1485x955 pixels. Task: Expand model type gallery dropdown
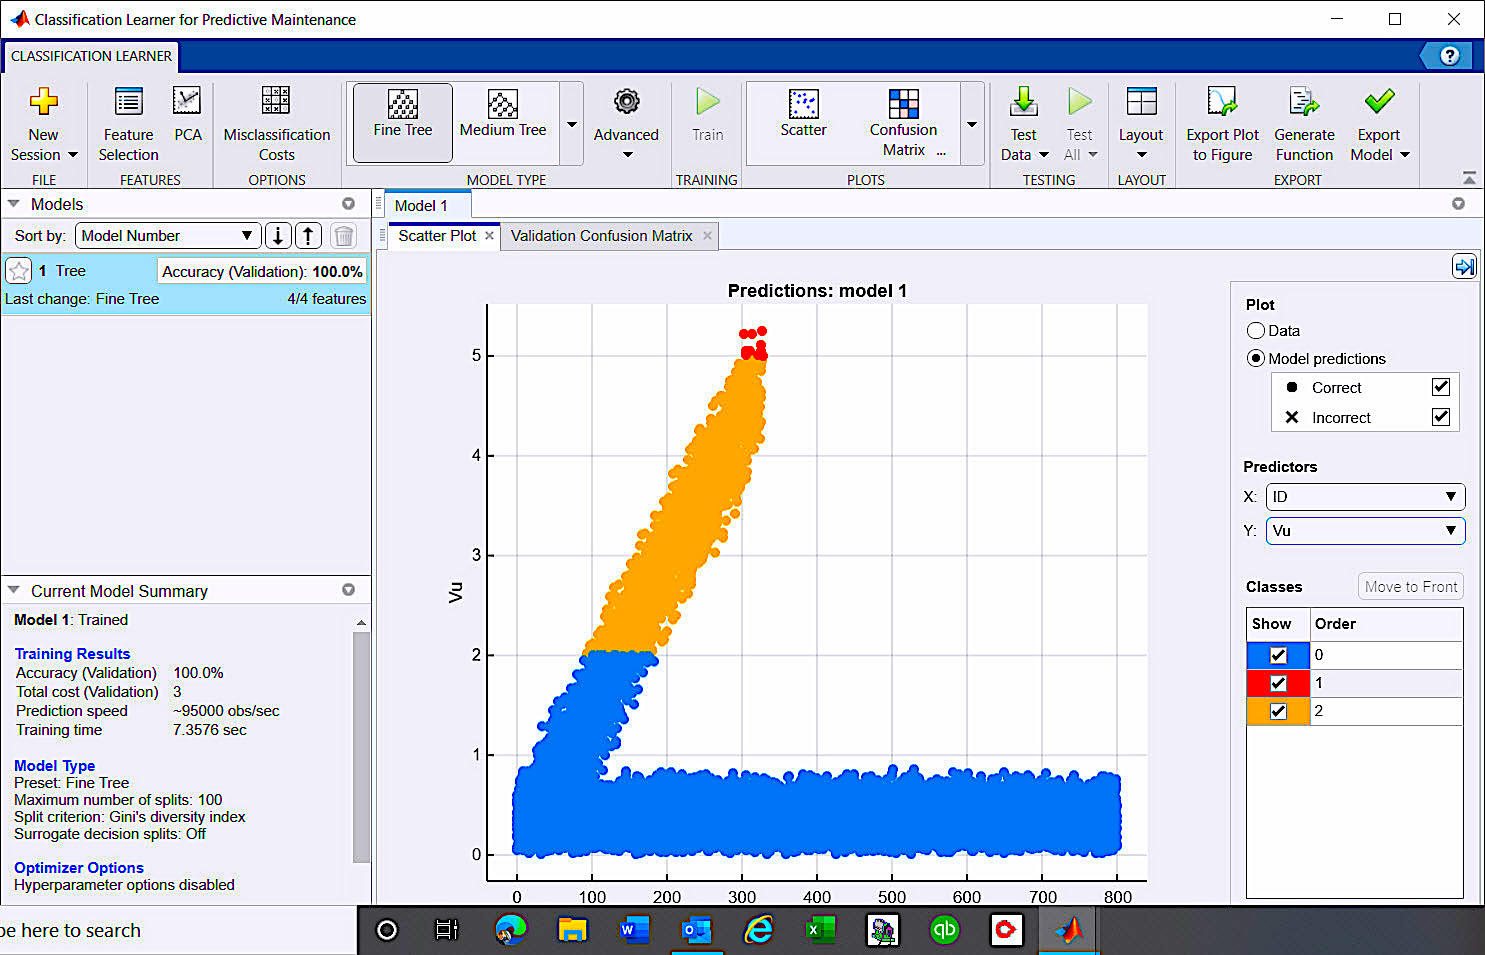click(572, 124)
